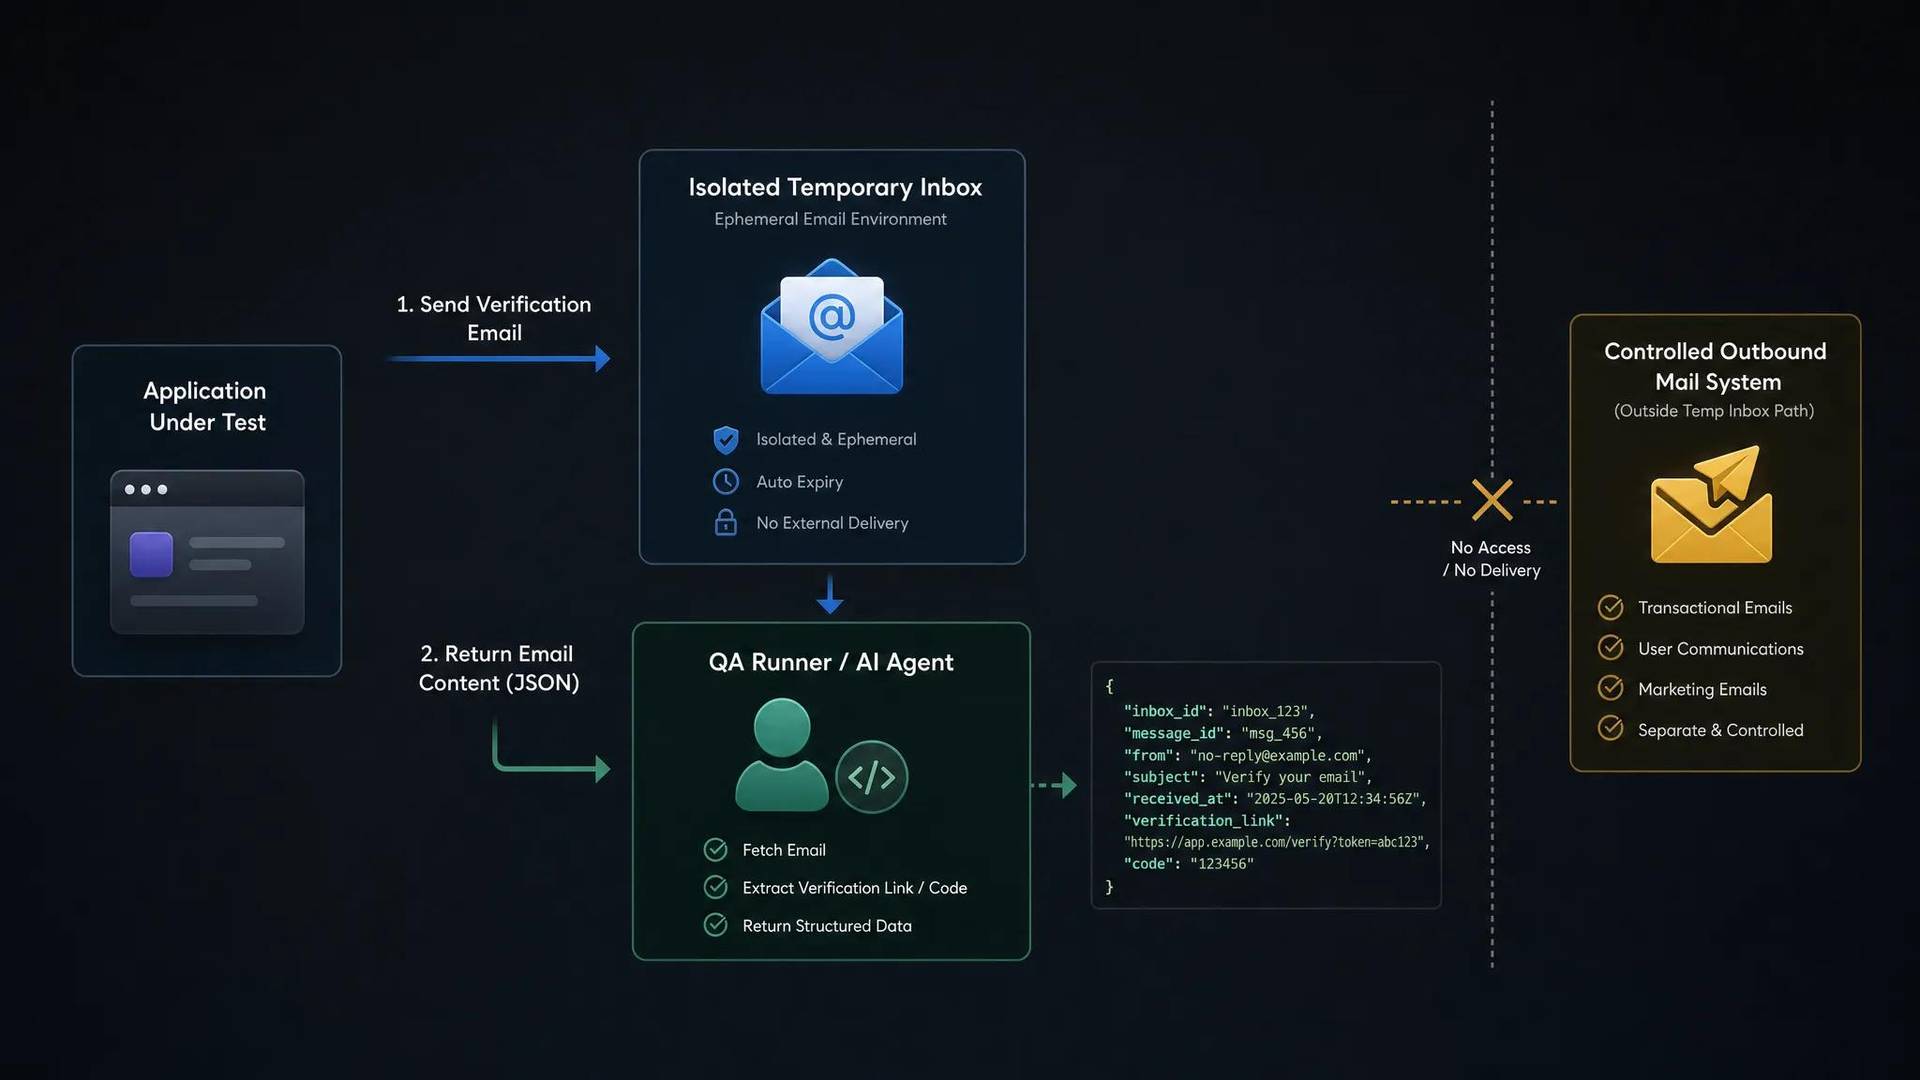Click the "code": "123456" JSON line
Screen dimensions: 1920x1080
pos(1189,864)
